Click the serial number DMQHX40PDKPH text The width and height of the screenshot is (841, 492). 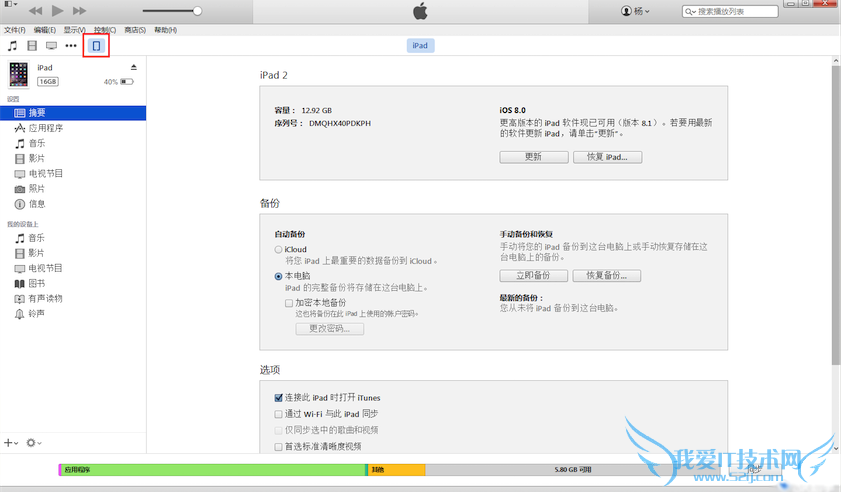pyautogui.click(x=340, y=123)
